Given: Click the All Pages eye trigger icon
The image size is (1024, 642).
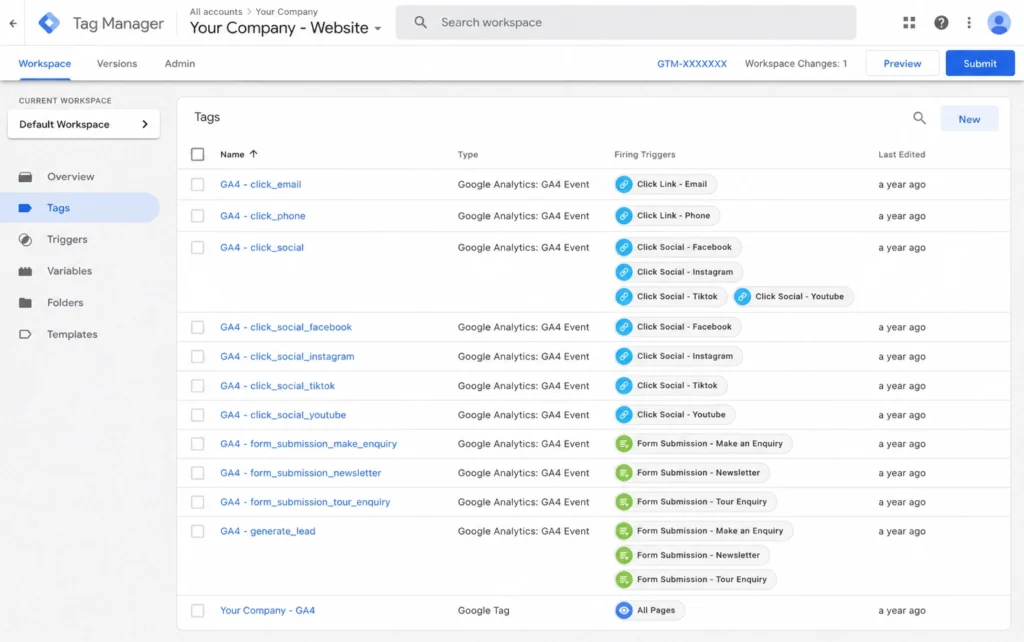Looking at the screenshot, I should 624,610.
